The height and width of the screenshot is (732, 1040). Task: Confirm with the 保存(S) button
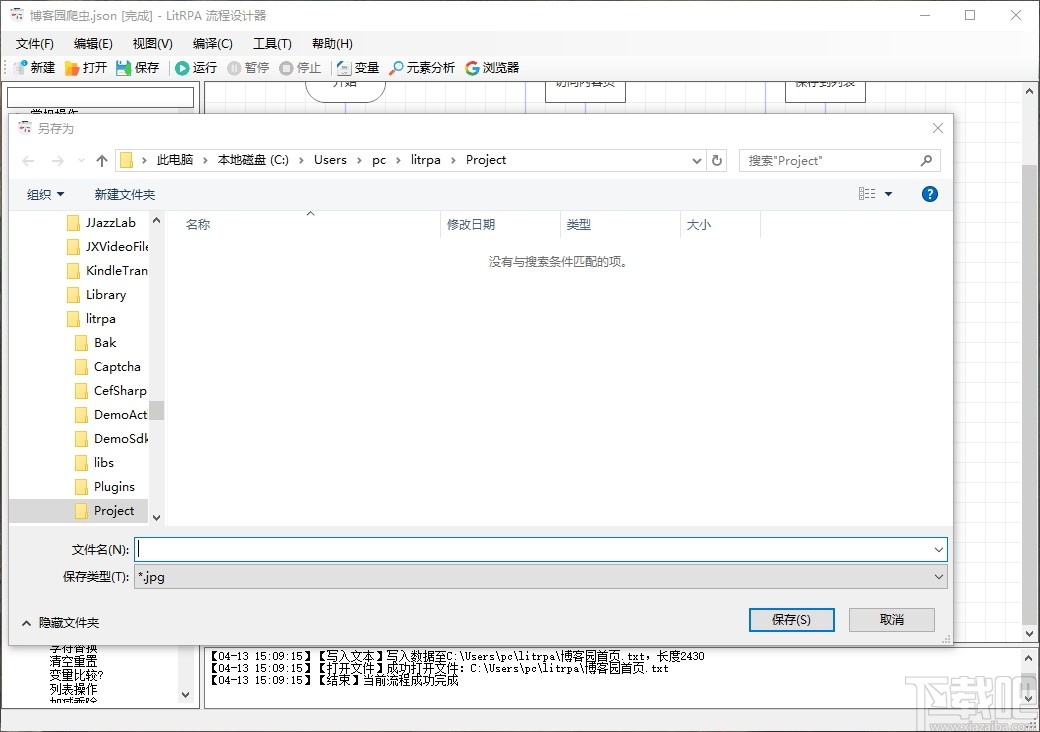[x=791, y=620]
